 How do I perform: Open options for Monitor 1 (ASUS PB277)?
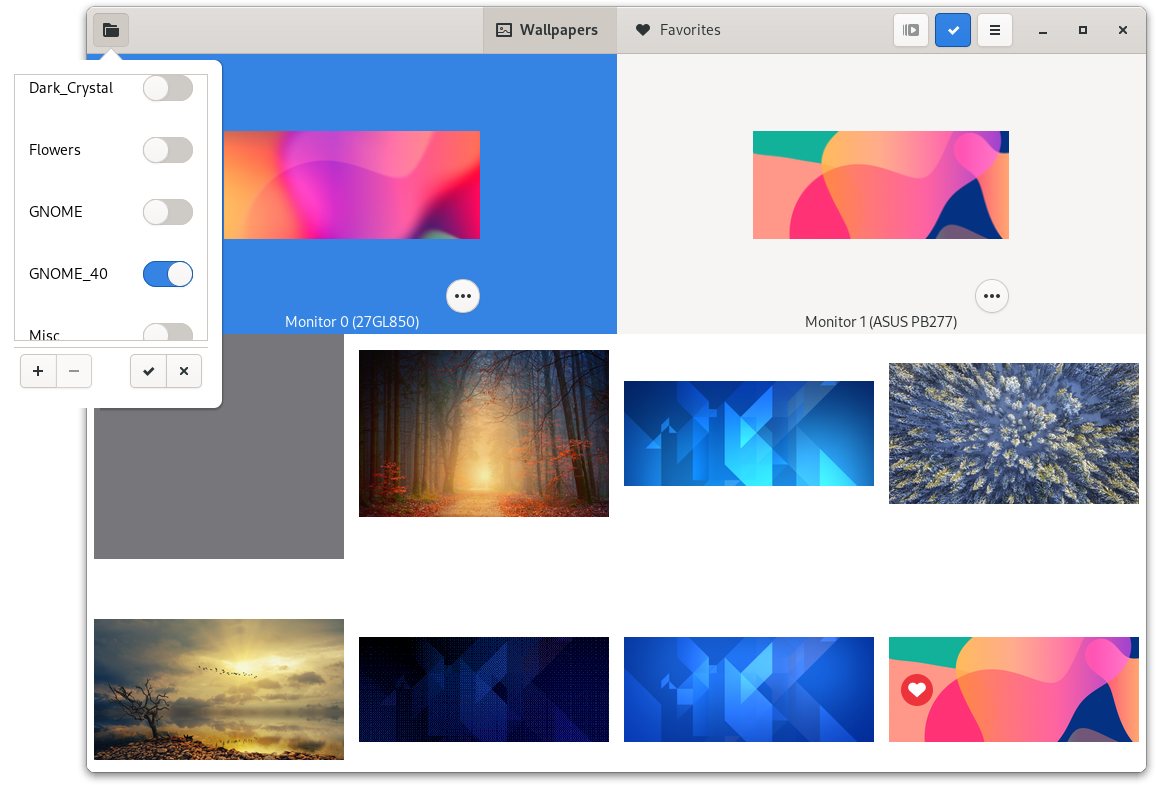[x=991, y=296]
